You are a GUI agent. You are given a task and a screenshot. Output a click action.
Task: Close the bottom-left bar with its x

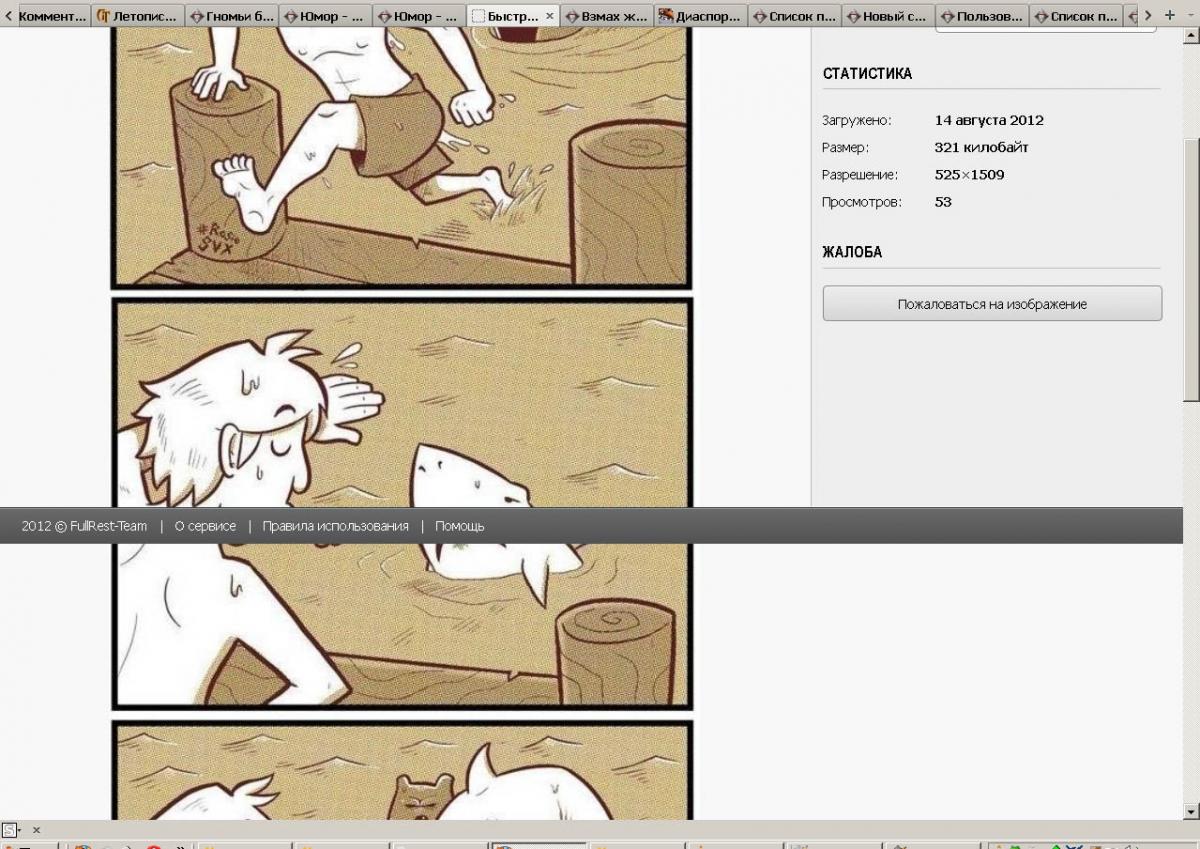click(37, 830)
